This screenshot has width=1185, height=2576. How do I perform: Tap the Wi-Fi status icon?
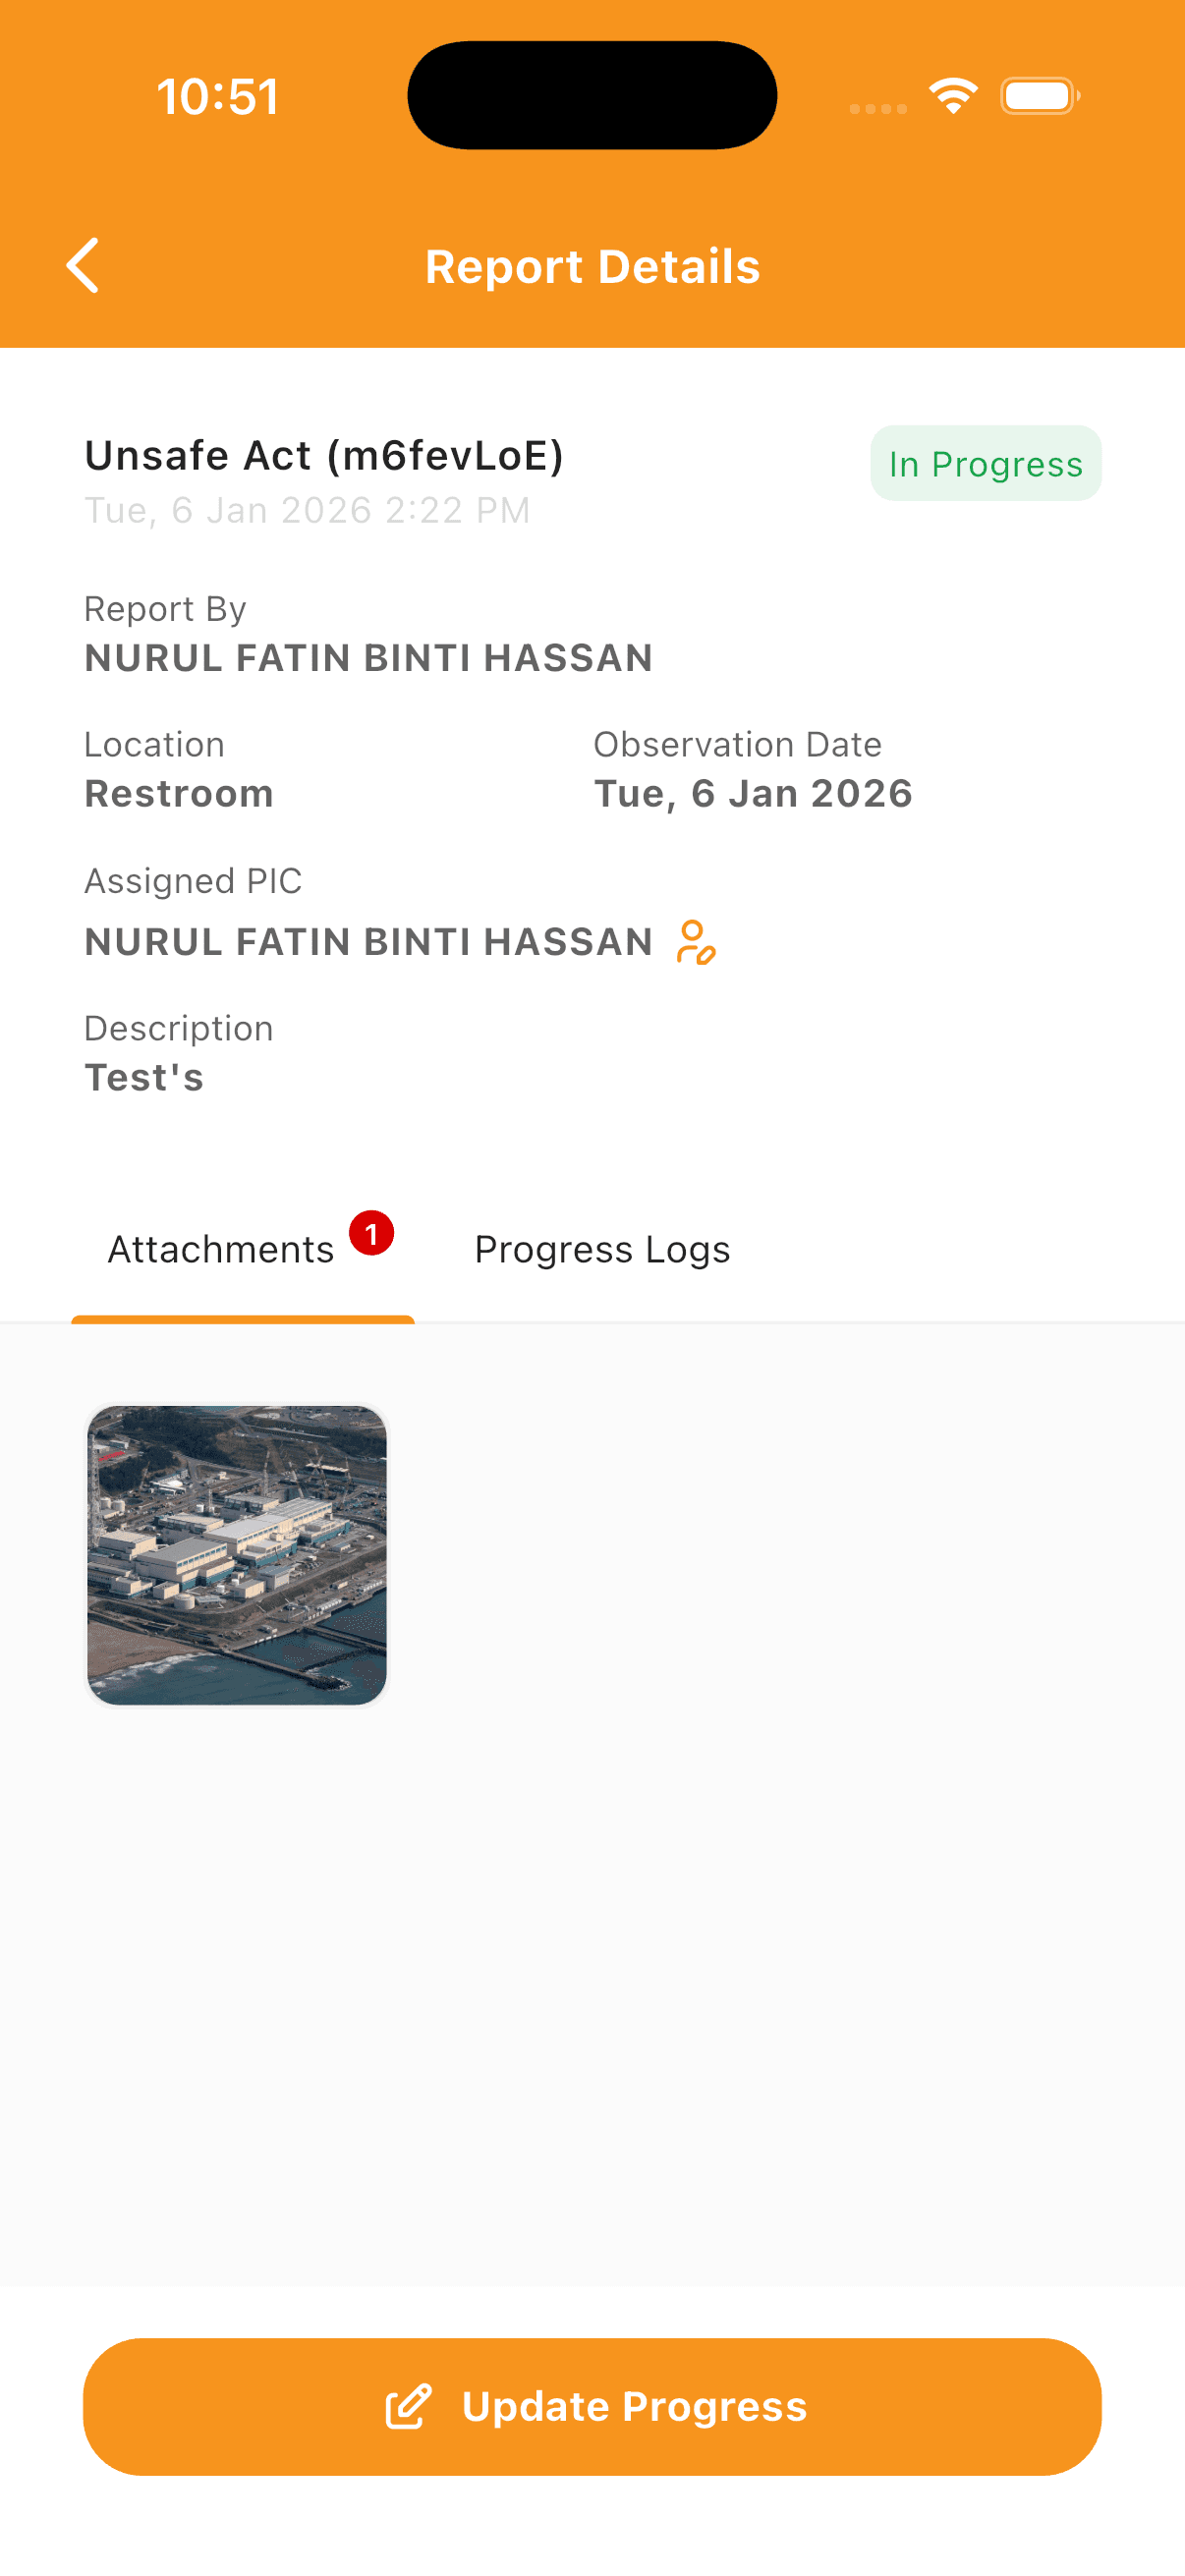(953, 96)
